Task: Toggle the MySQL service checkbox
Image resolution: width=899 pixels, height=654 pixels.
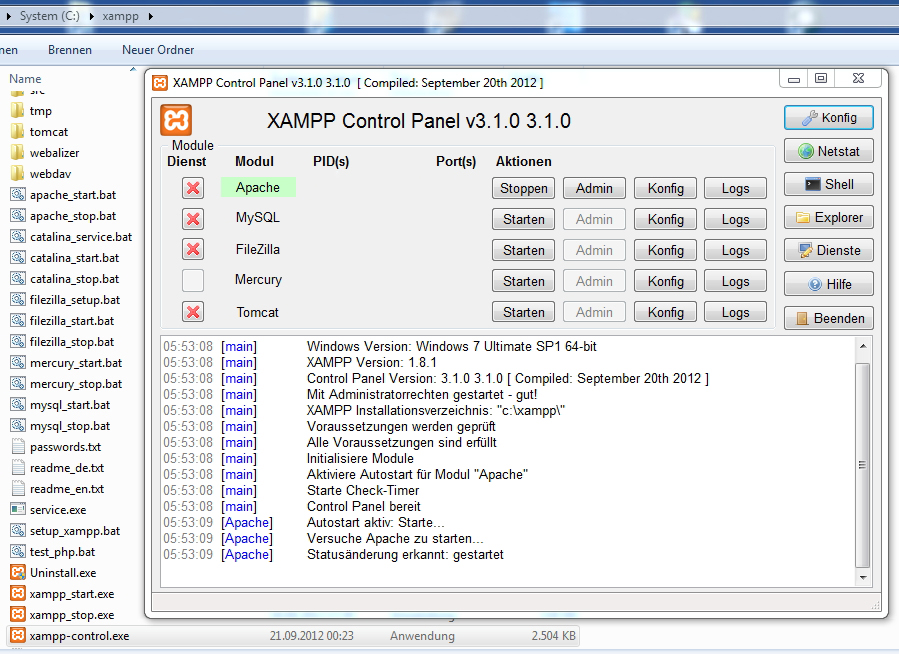Action: click(x=193, y=219)
